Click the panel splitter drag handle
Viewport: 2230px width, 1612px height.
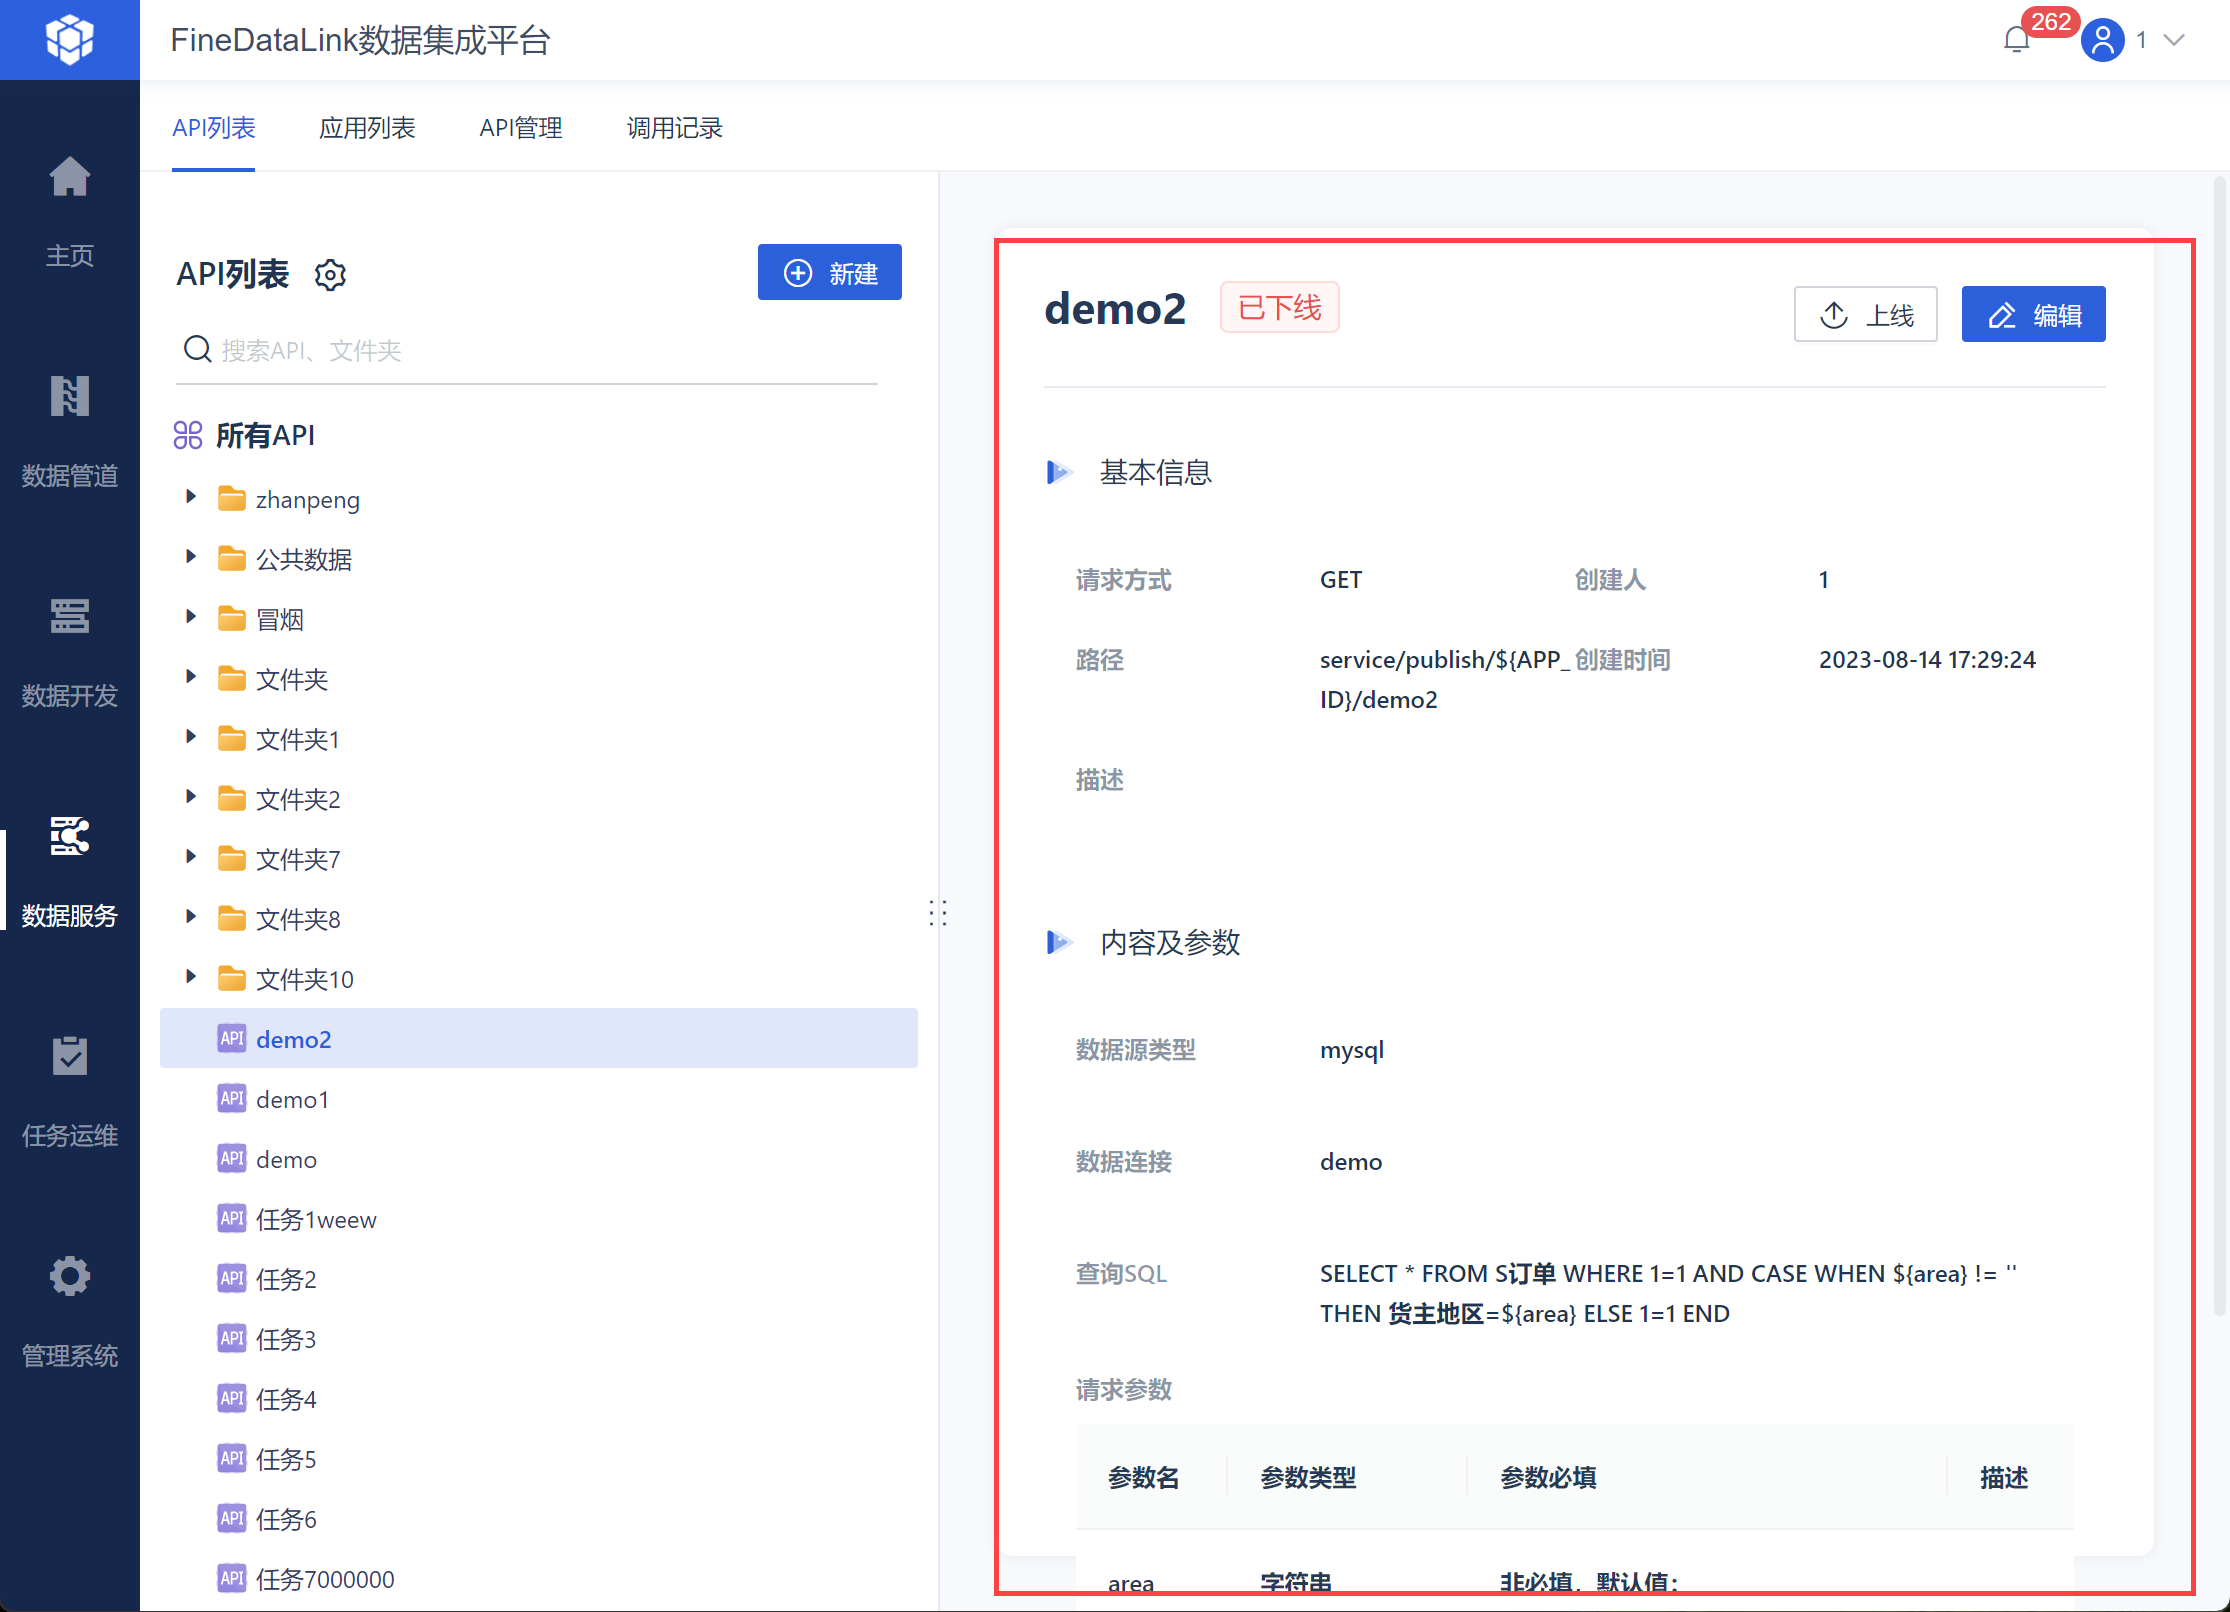[x=938, y=912]
